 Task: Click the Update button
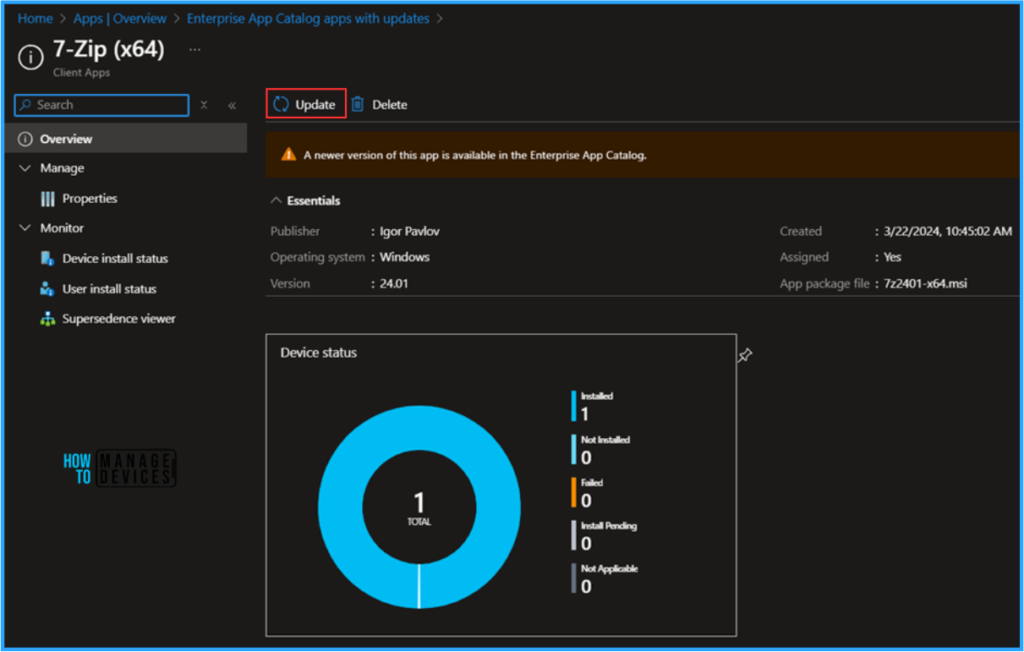coord(306,104)
